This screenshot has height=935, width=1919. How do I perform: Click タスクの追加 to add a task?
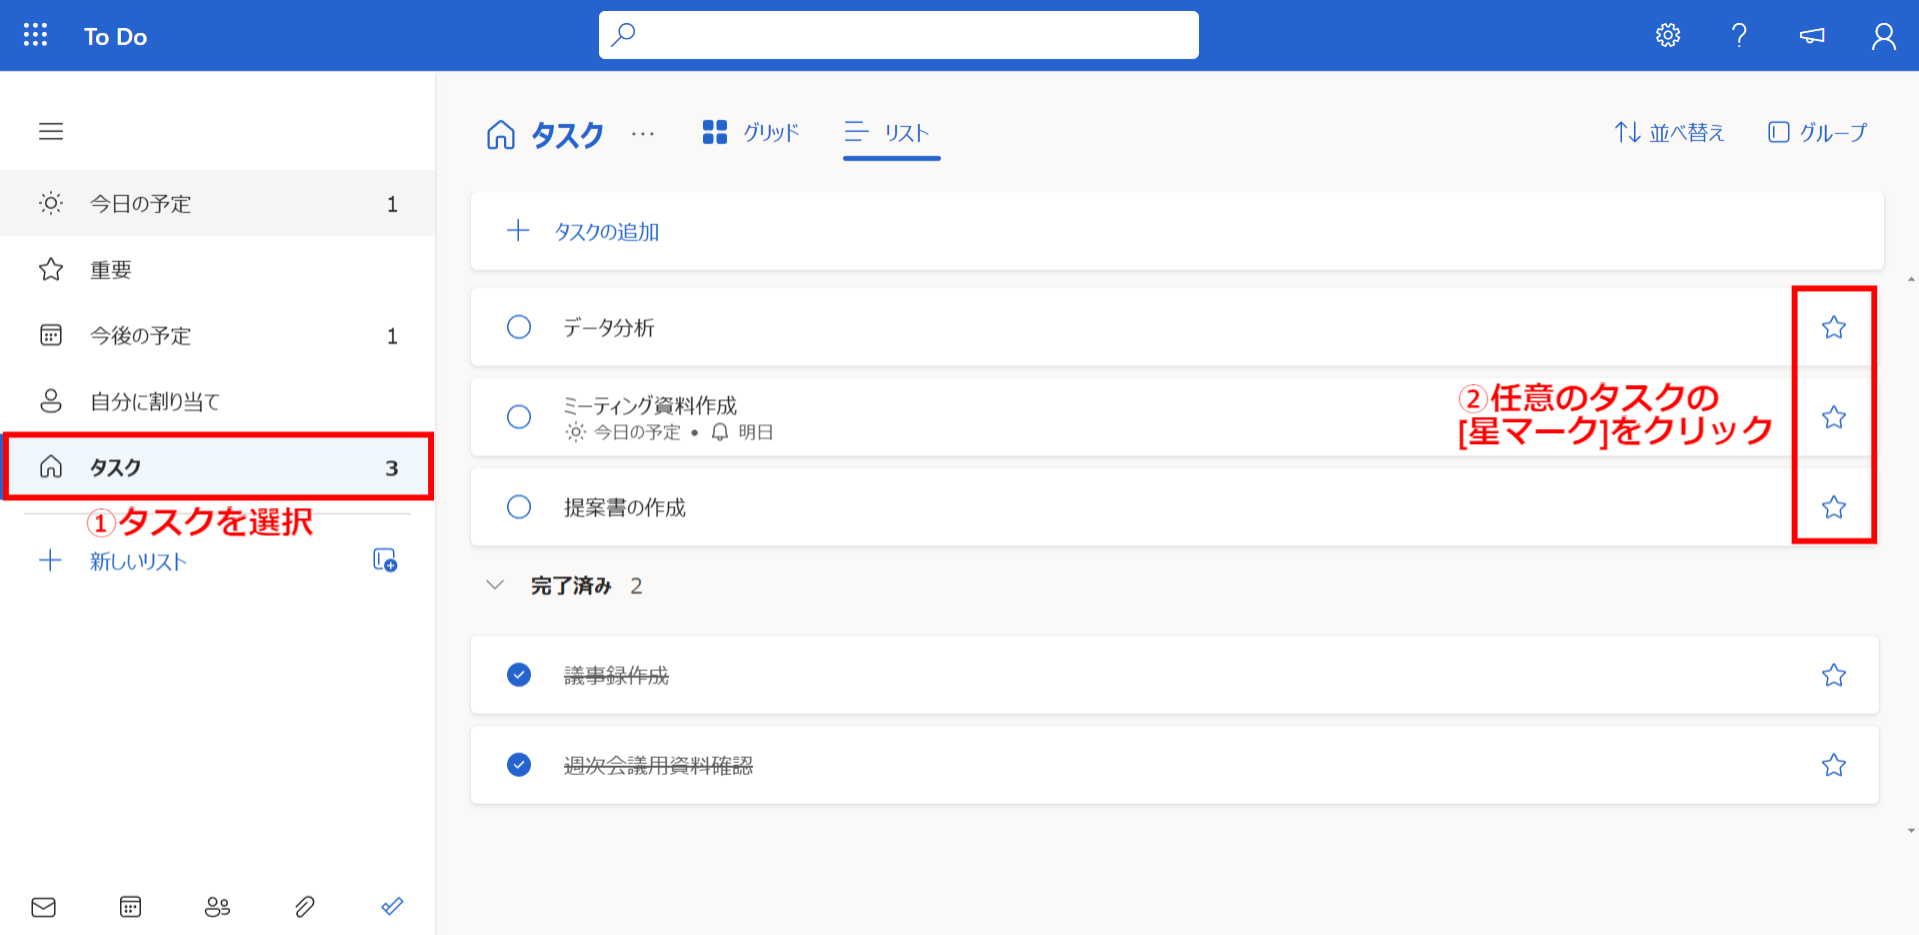coord(608,231)
